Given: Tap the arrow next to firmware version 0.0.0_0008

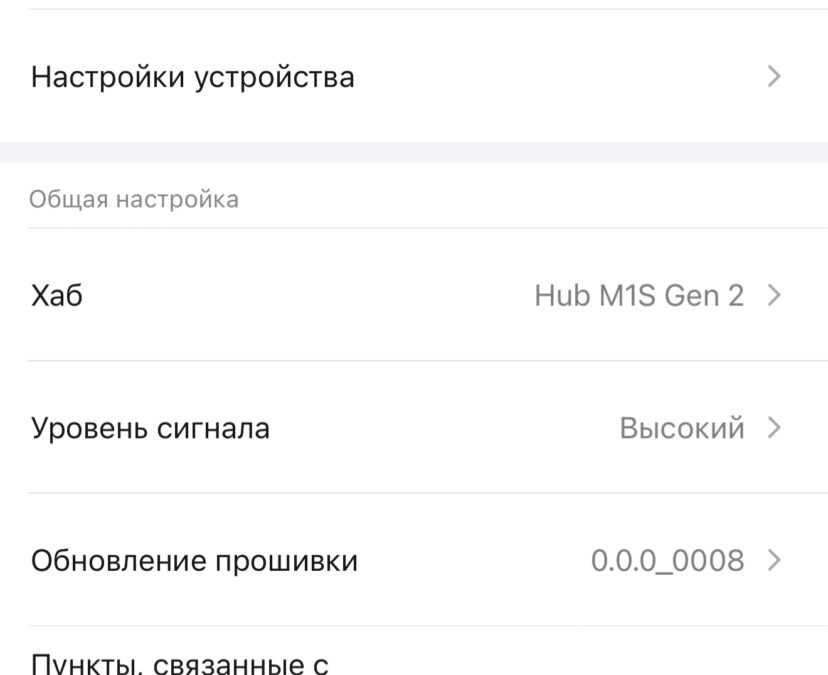Looking at the screenshot, I should click(x=773, y=560).
